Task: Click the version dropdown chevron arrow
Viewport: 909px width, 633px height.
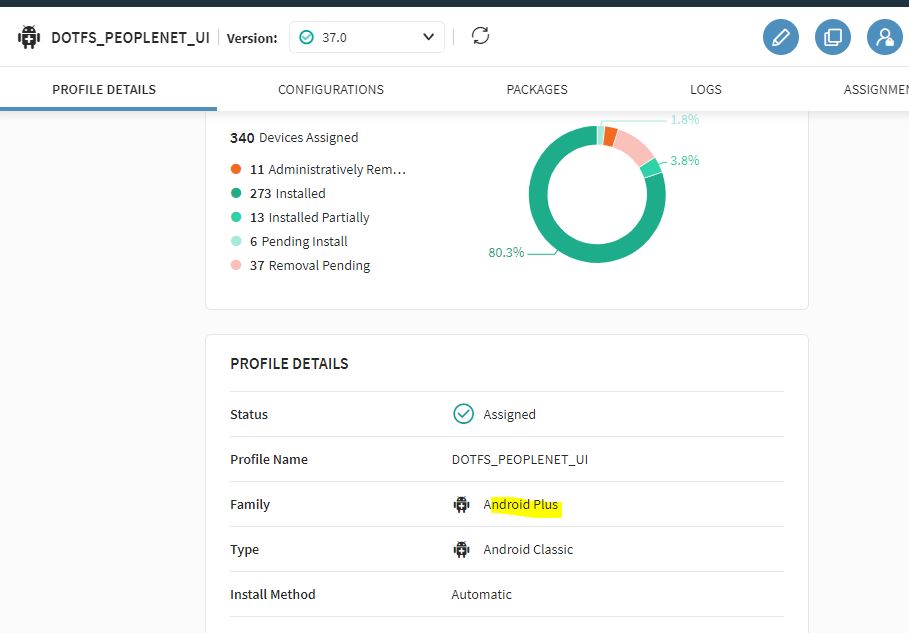Action: point(429,37)
